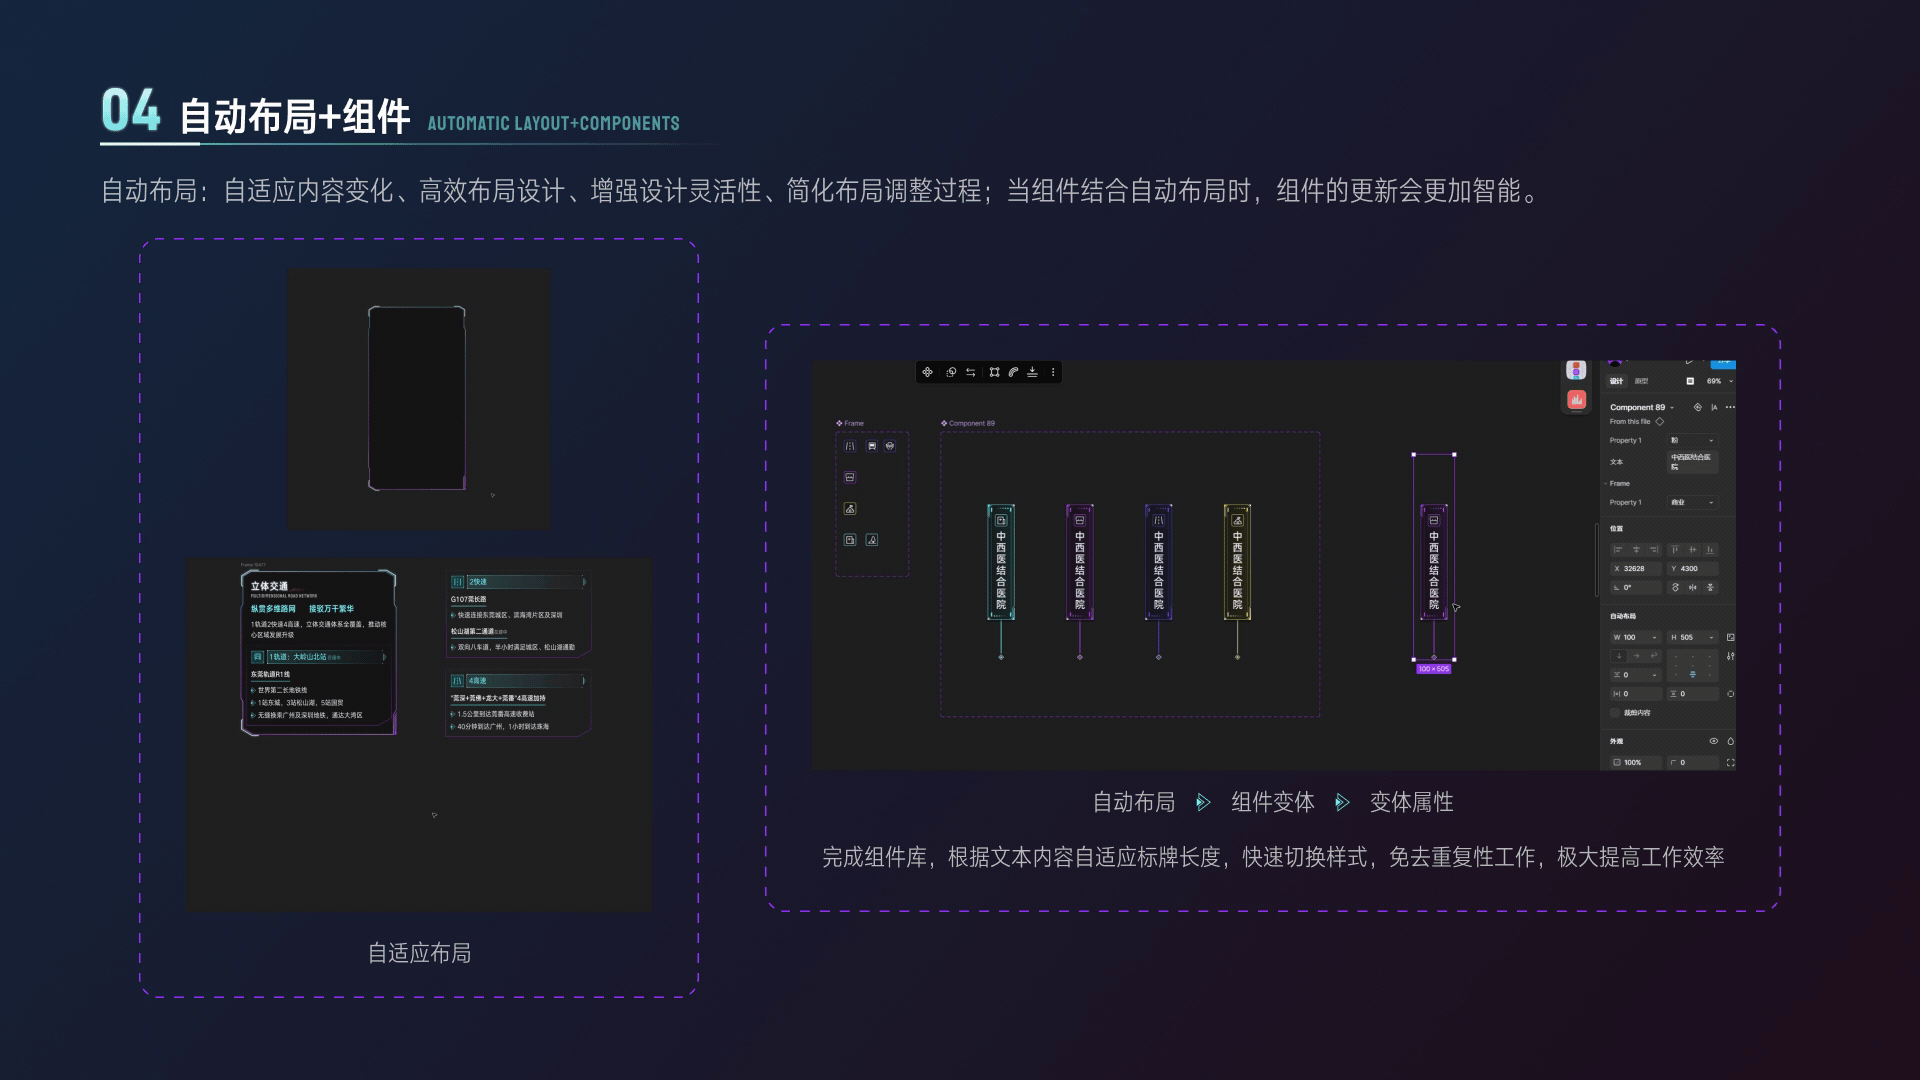
Task: Click the flip horizontal icon in position section
Action: click(x=1692, y=587)
